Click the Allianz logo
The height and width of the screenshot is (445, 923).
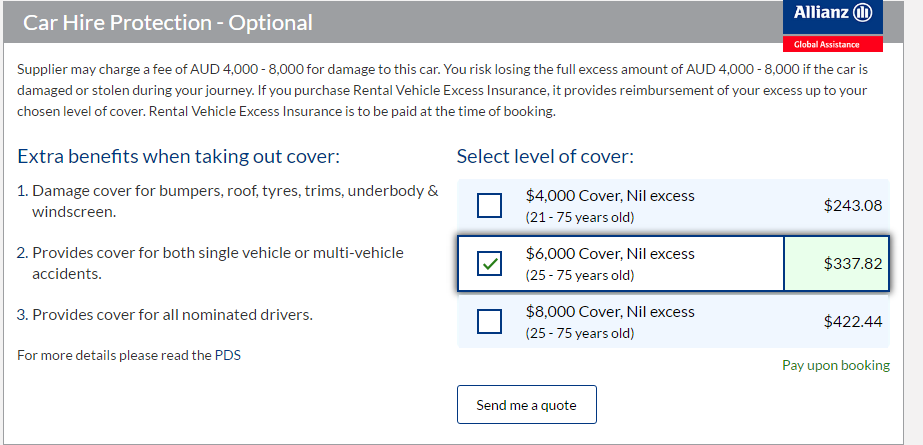(x=833, y=15)
